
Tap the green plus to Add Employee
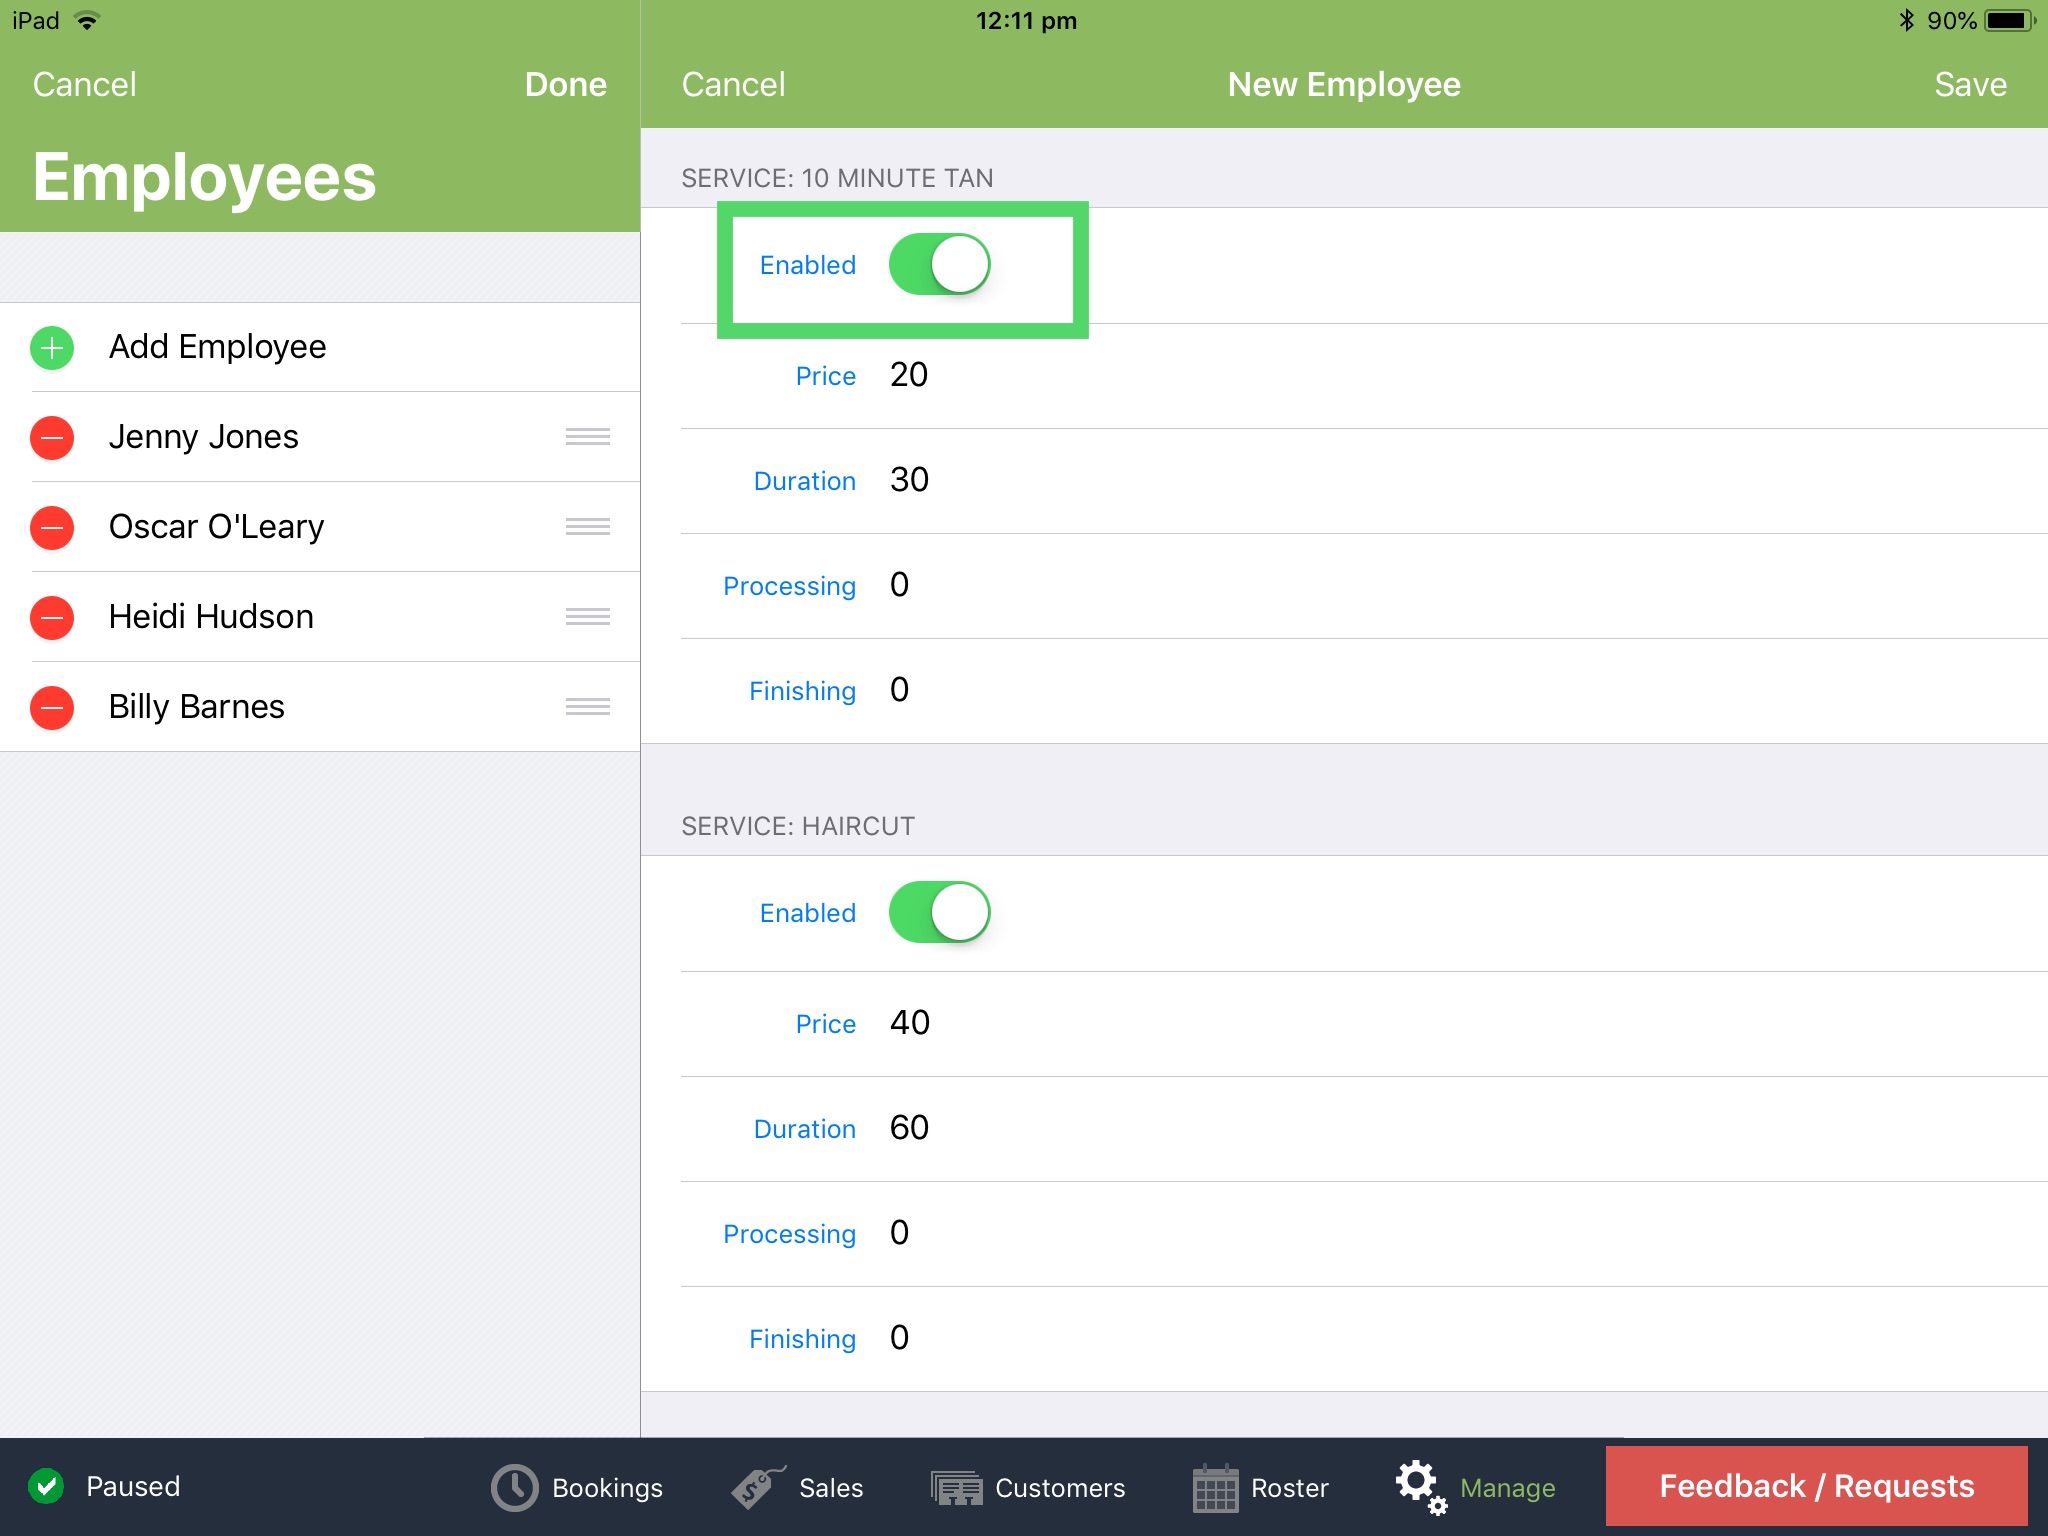click(x=51, y=347)
